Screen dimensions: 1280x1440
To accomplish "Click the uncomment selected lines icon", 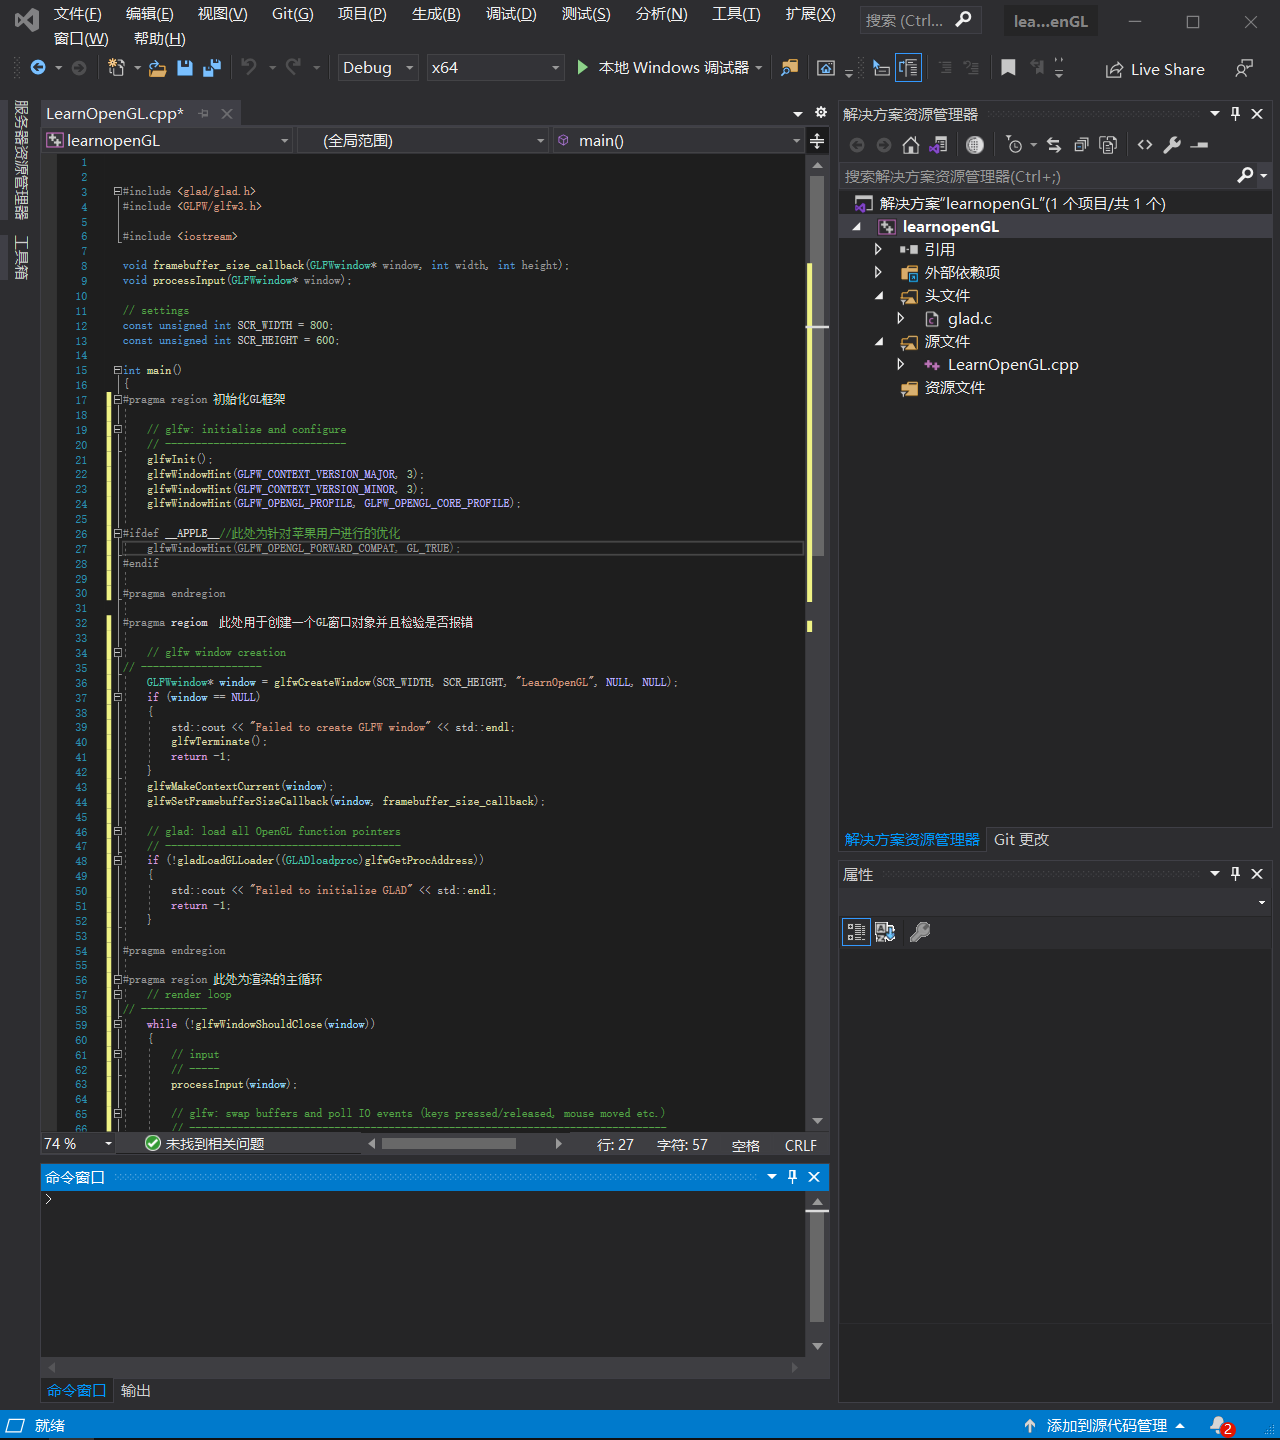I will coord(971,68).
